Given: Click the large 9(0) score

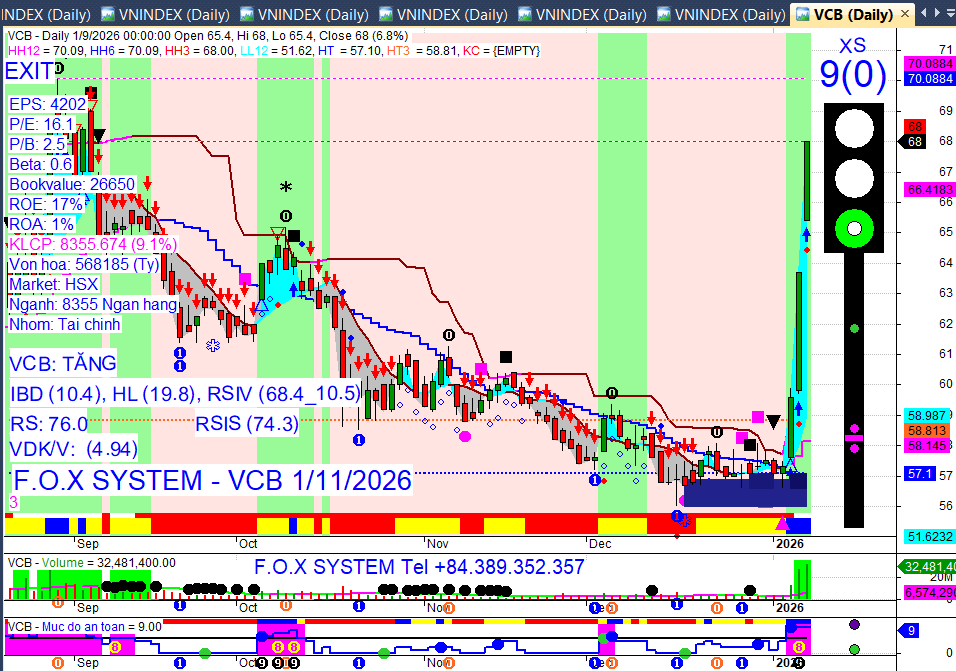Looking at the screenshot, I should pos(853,75).
